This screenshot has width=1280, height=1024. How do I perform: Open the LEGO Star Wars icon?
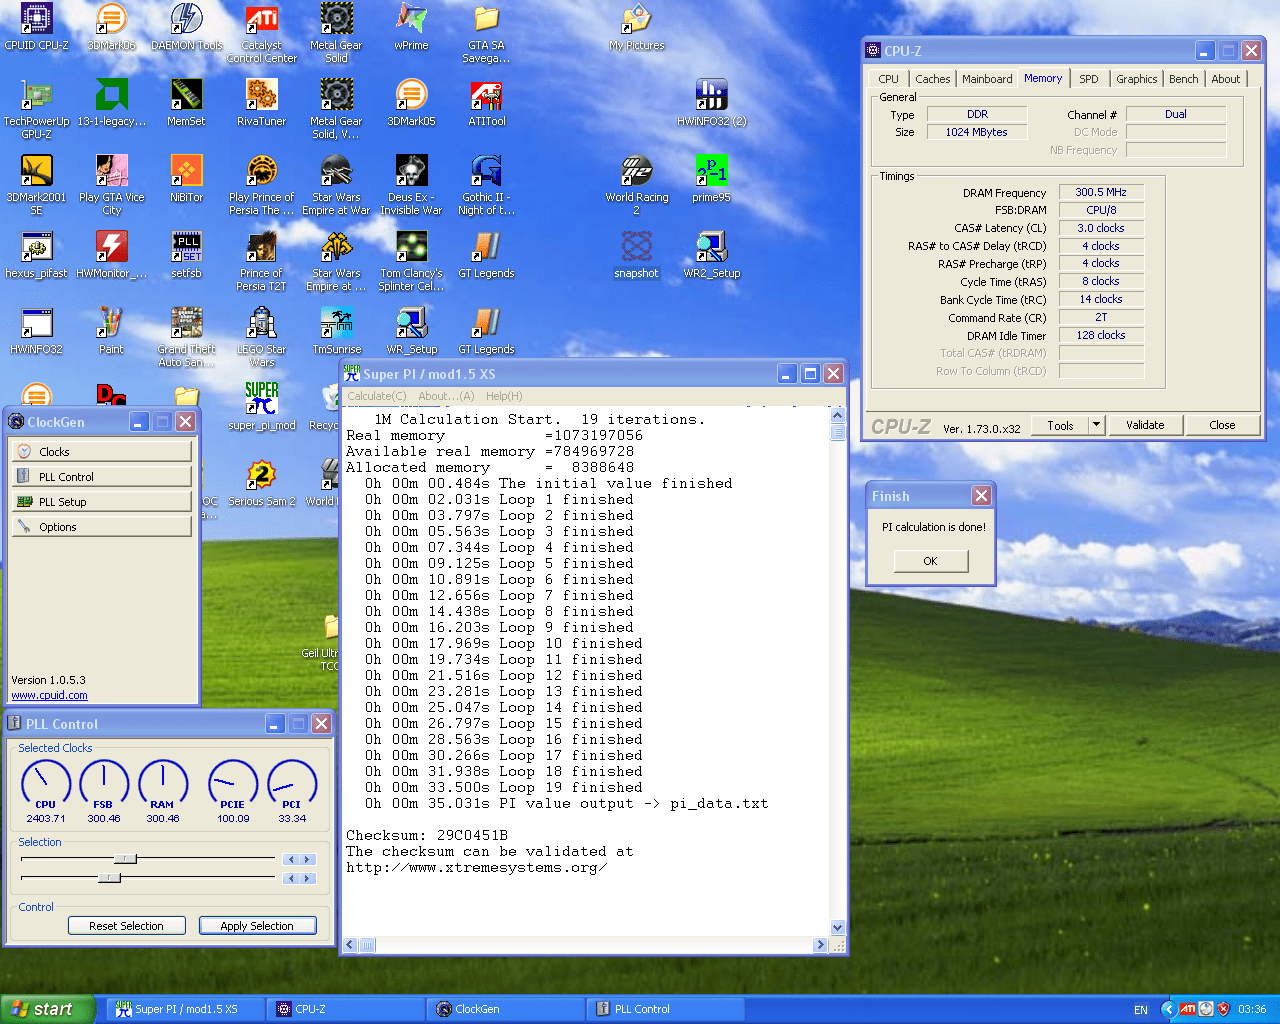262,338
